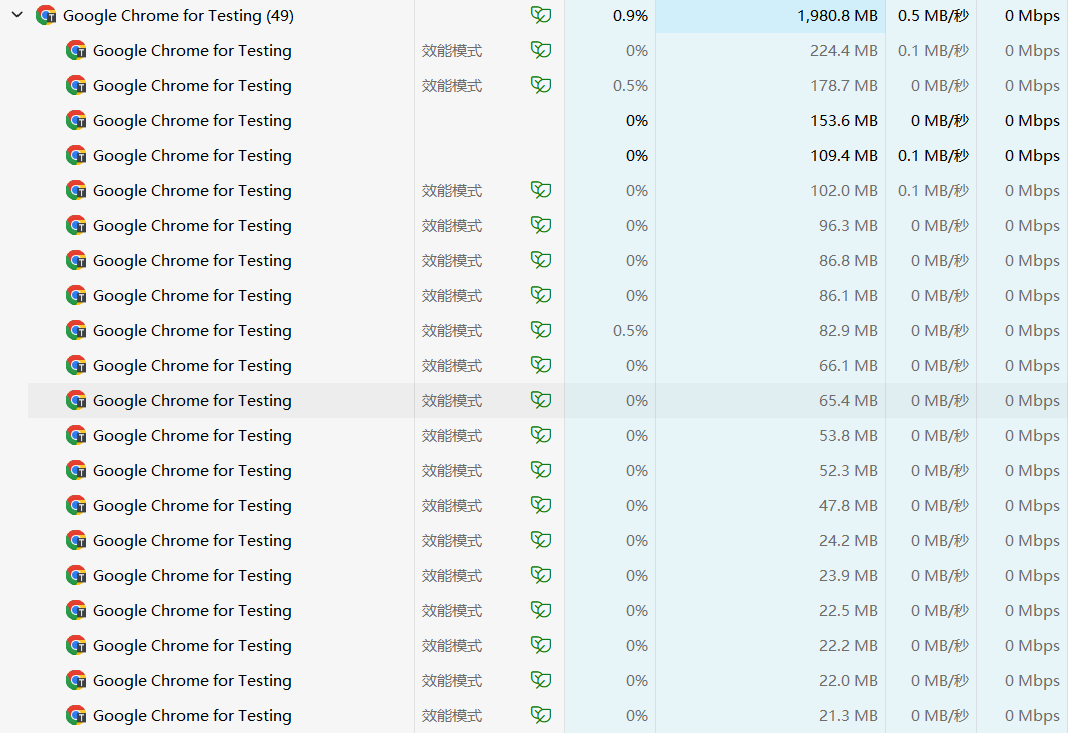Click the Chrome icon in the 153.6 MB row
The height and width of the screenshot is (733, 1091).
[x=76, y=120]
